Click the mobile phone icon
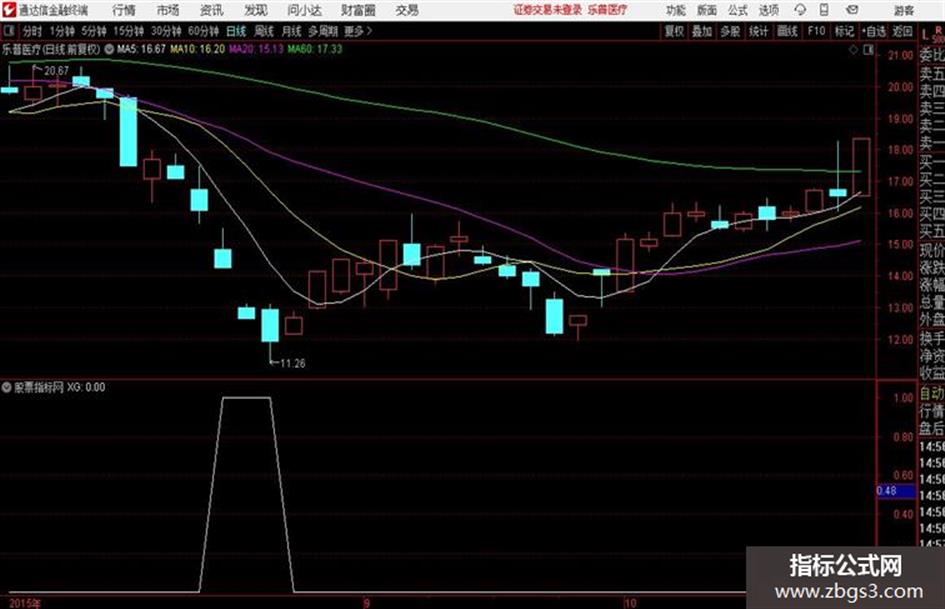This screenshot has width=945, height=609. 824,10
